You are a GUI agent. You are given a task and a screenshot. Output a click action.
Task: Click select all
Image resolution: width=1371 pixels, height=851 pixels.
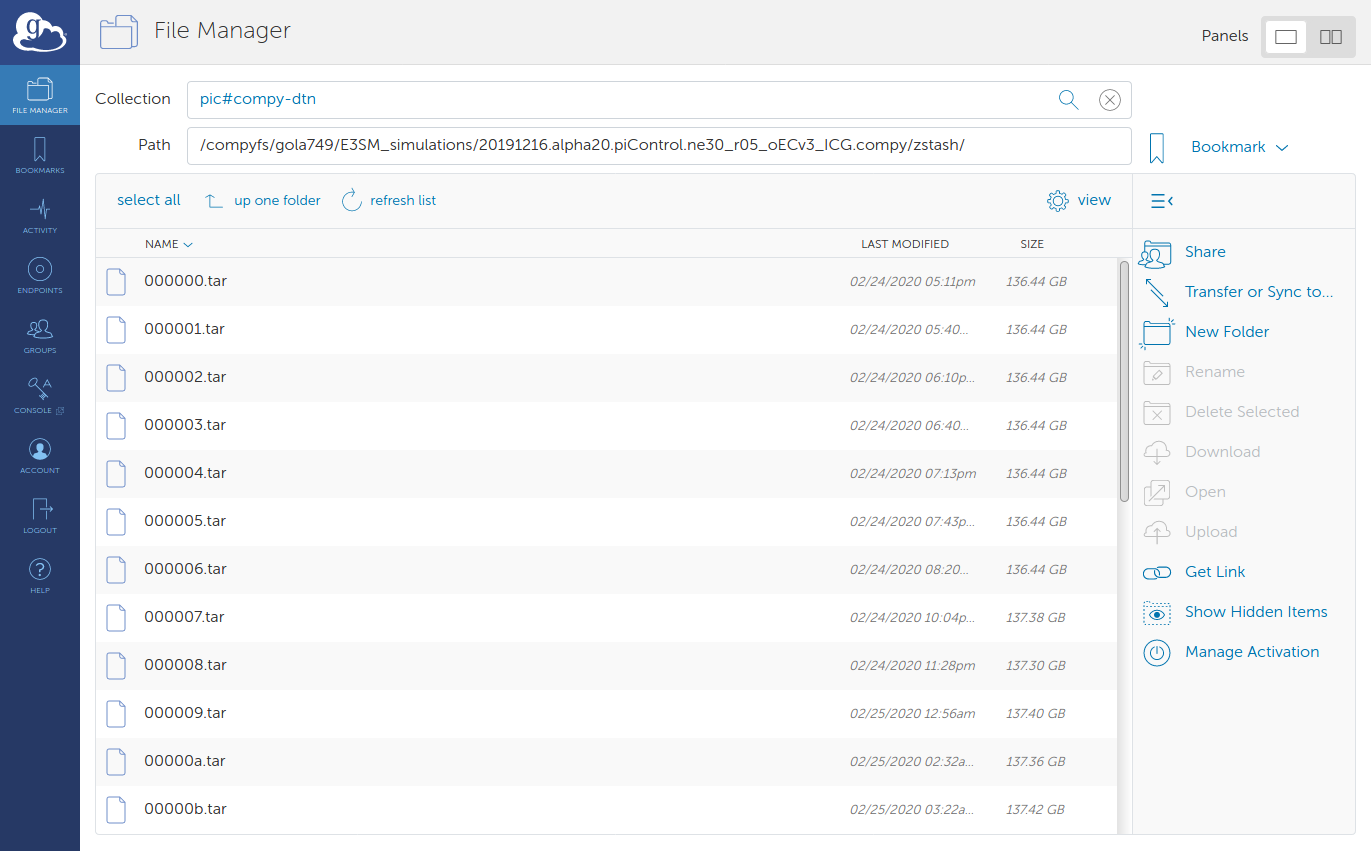point(149,200)
